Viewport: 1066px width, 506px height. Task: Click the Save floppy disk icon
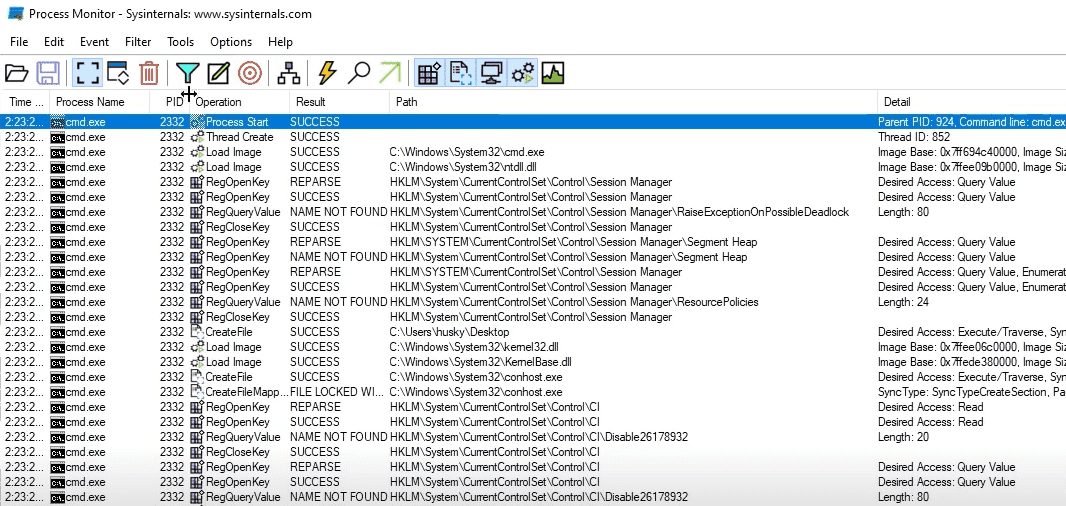click(48, 73)
